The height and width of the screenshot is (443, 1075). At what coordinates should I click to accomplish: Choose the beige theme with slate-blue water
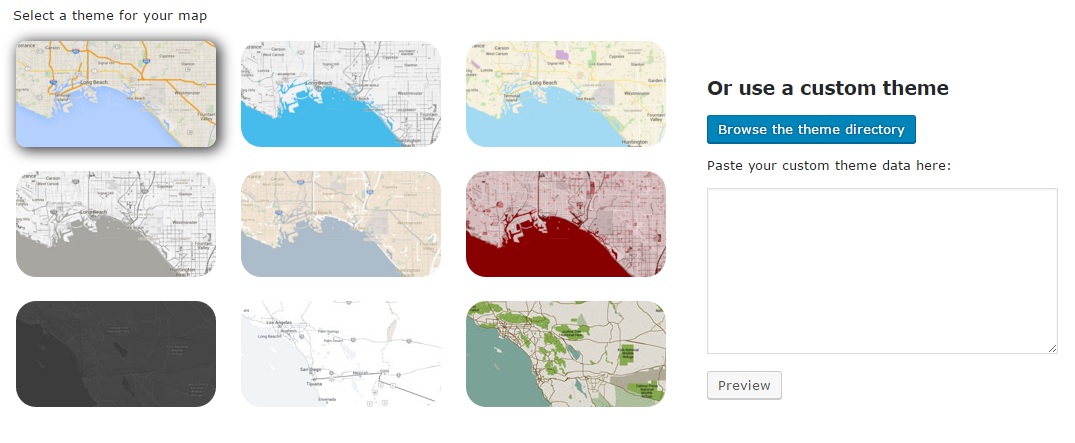pos(341,224)
